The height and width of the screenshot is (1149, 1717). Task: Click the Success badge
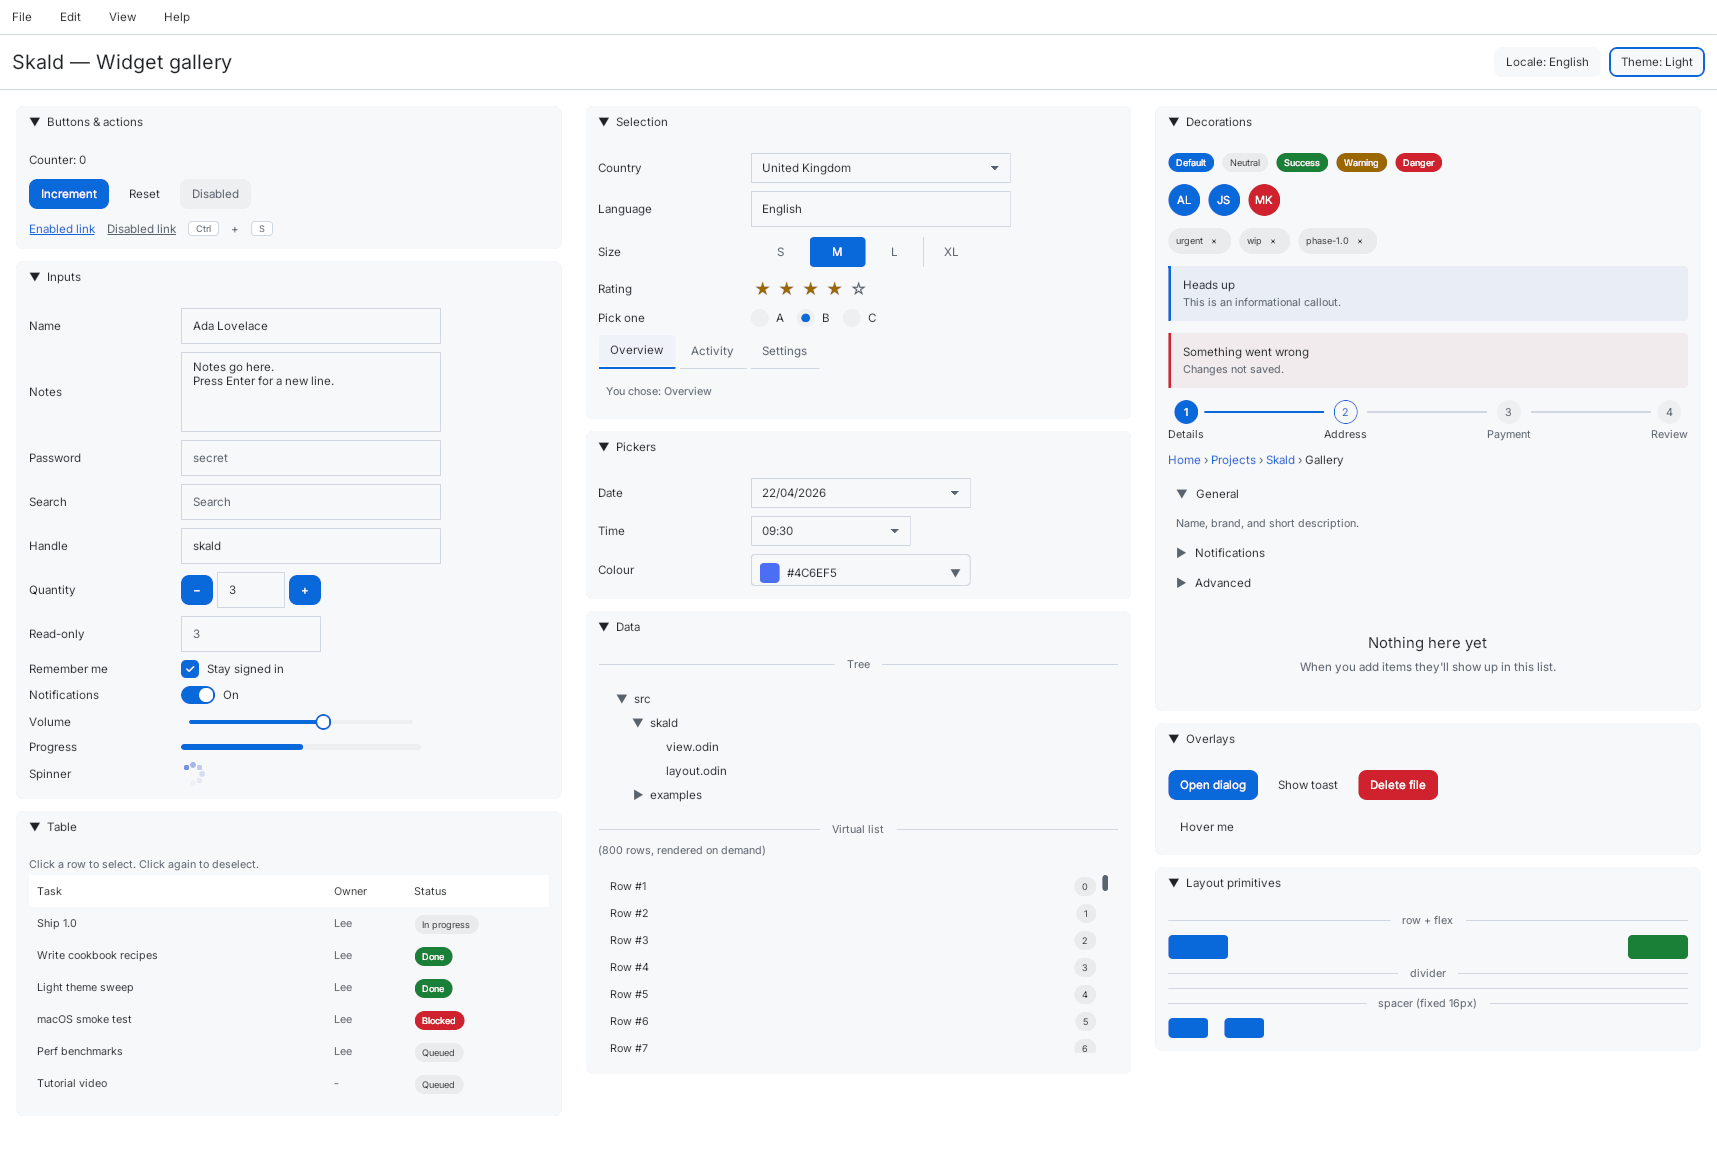pos(1302,163)
